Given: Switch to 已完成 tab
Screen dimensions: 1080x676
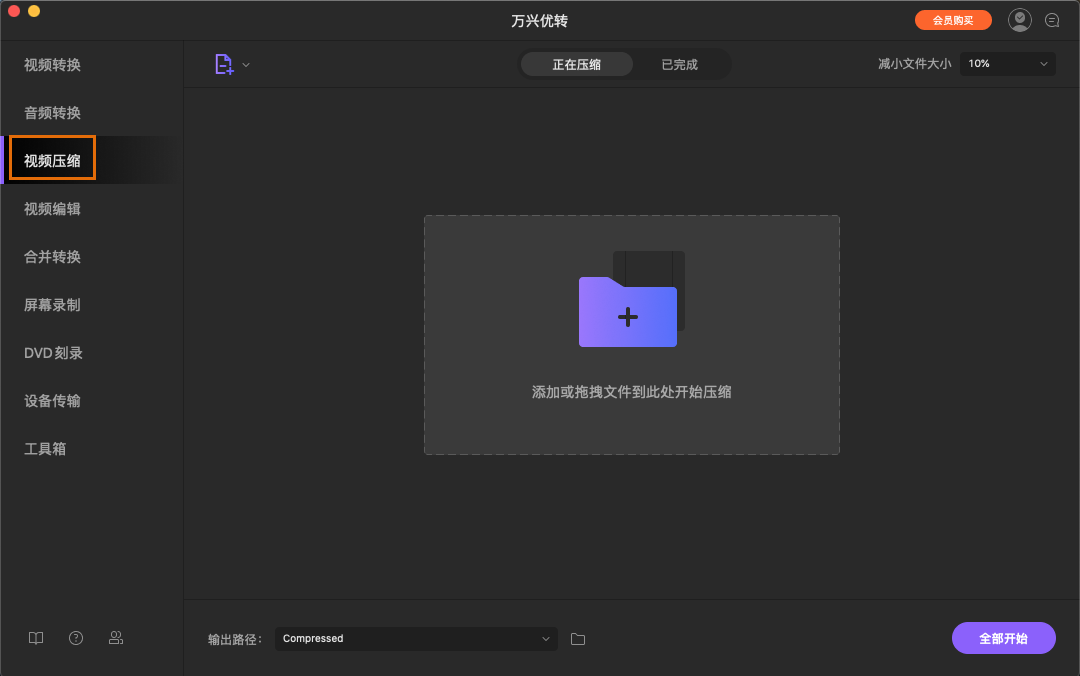Looking at the screenshot, I should [679, 63].
